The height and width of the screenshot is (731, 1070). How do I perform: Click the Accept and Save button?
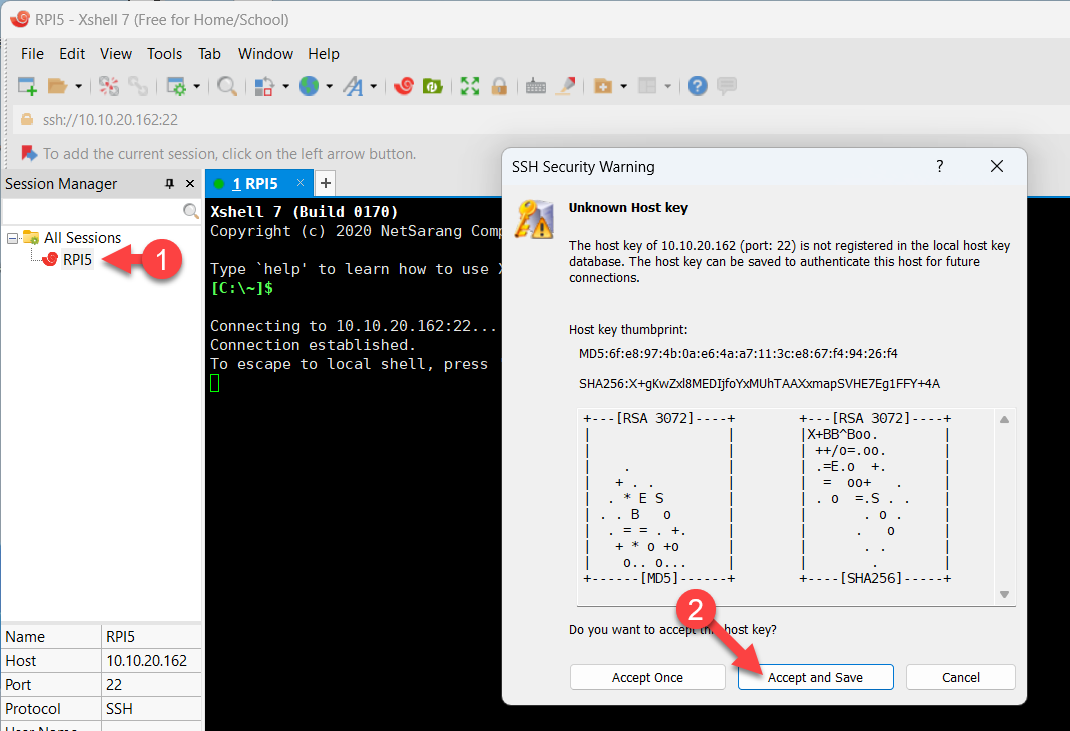pos(815,677)
